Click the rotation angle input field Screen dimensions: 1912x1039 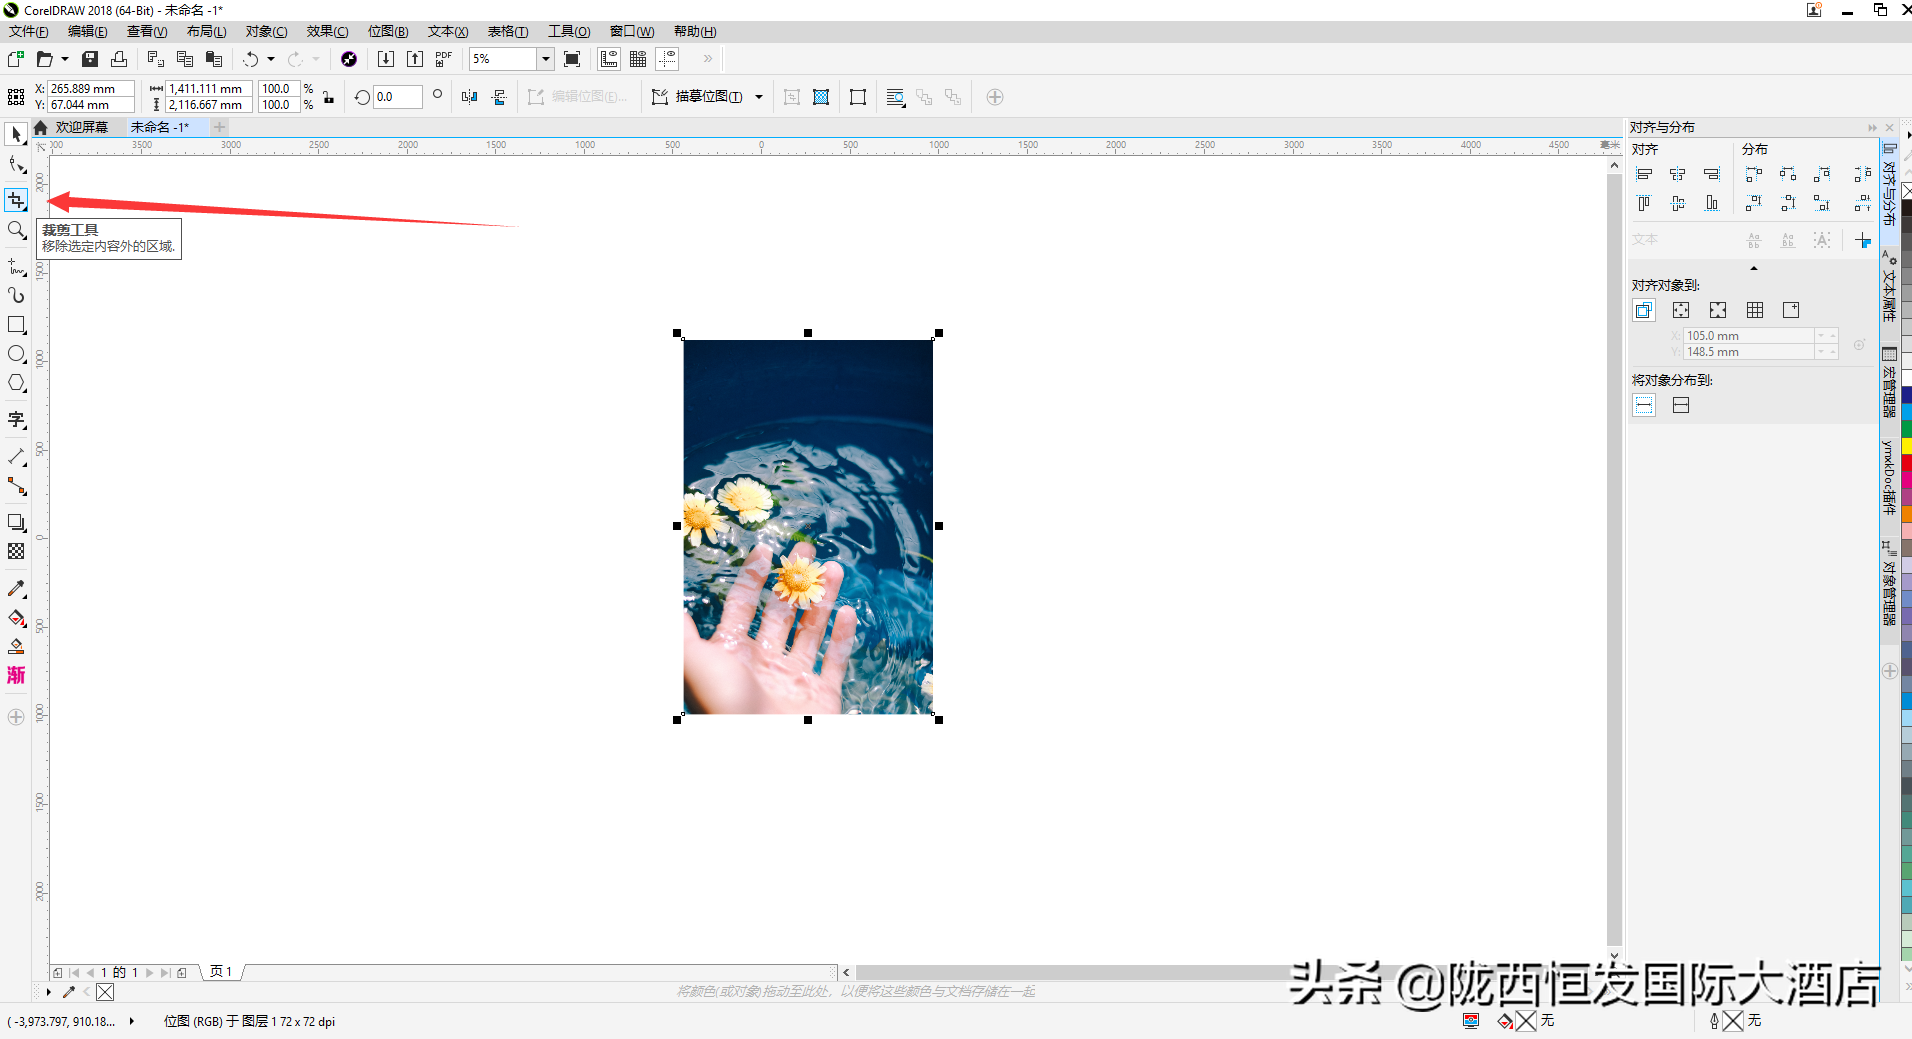397,97
